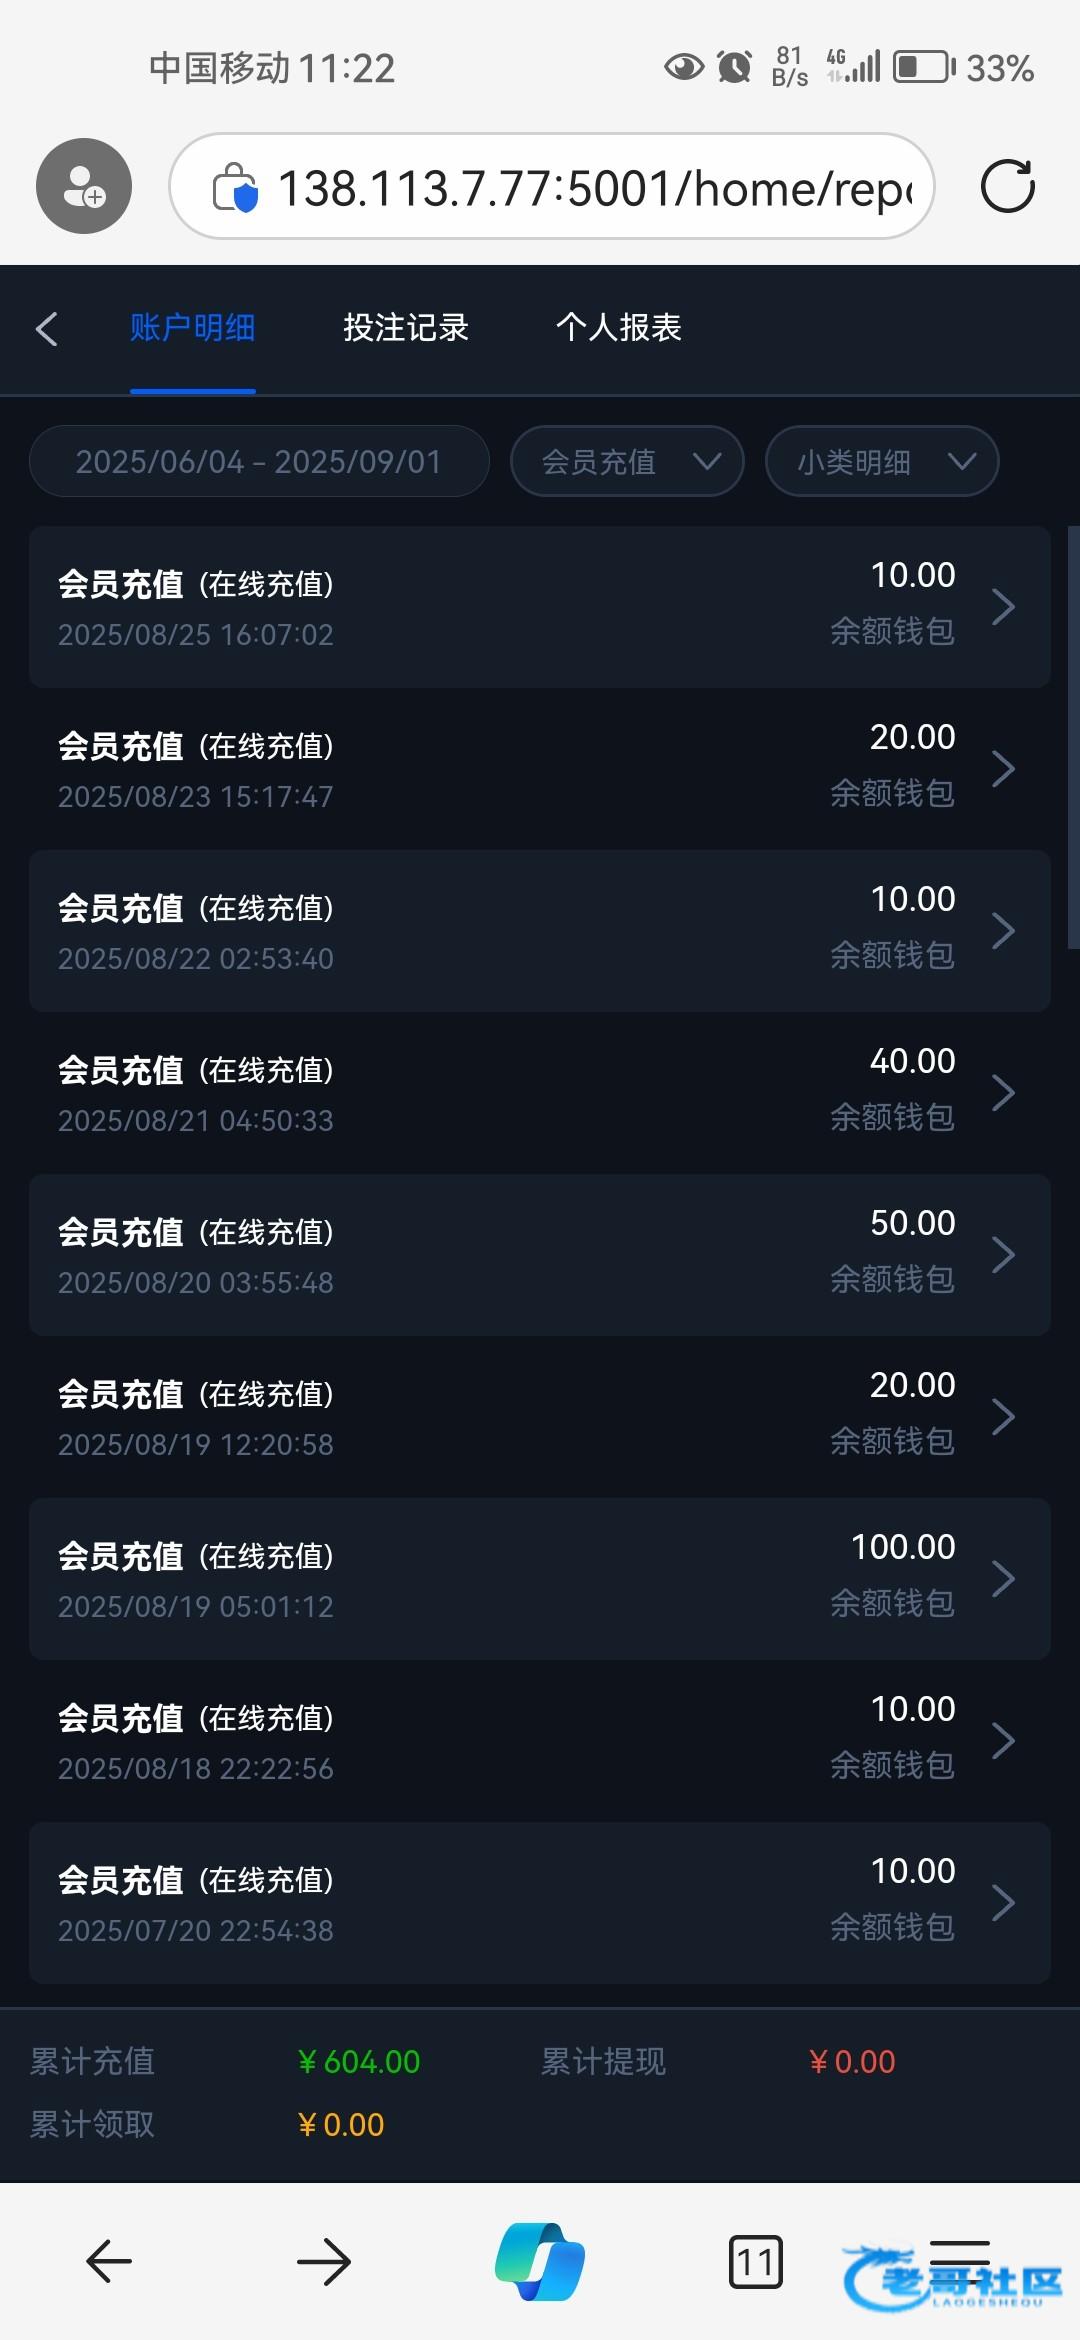Click the browser reload icon
The width and height of the screenshot is (1080, 2340).
pos(1007,186)
